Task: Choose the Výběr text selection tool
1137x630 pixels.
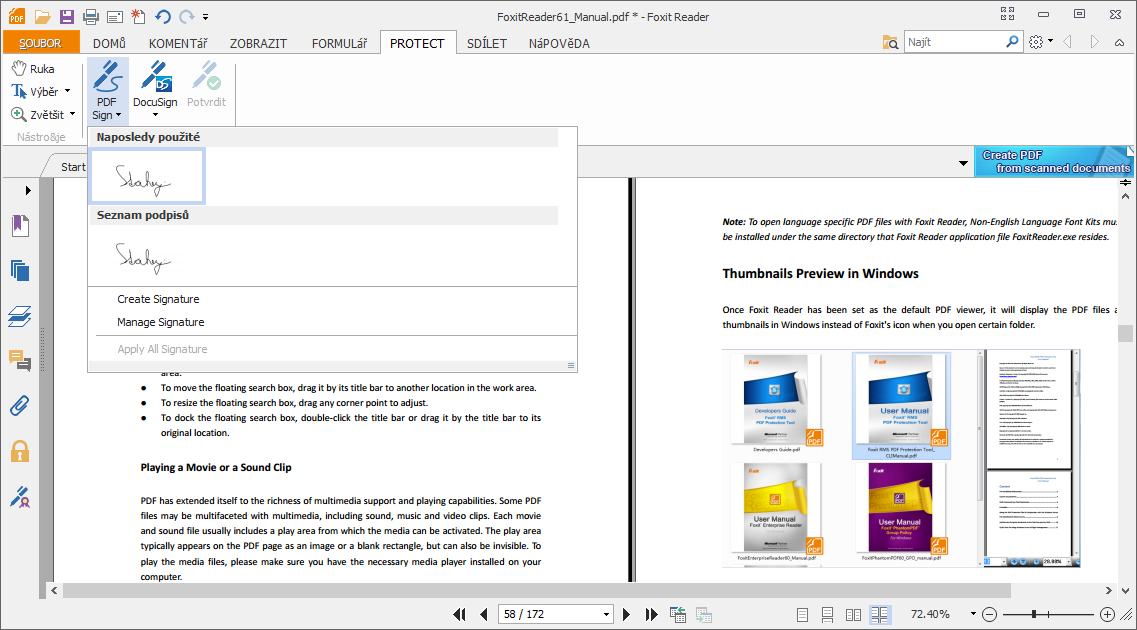Action: 35,91
